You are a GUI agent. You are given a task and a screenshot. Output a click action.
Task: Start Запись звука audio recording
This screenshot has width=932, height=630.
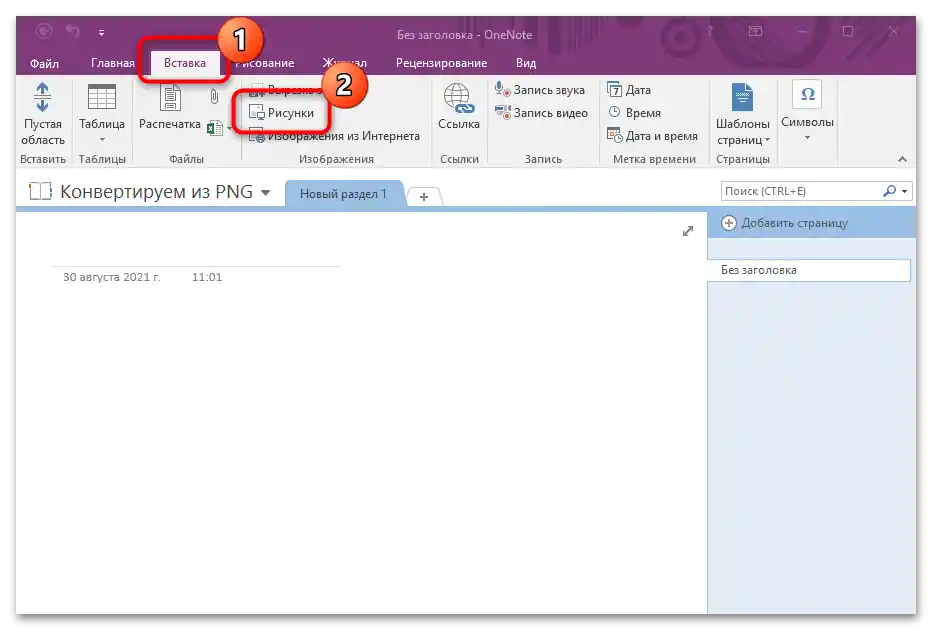tap(540, 90)
